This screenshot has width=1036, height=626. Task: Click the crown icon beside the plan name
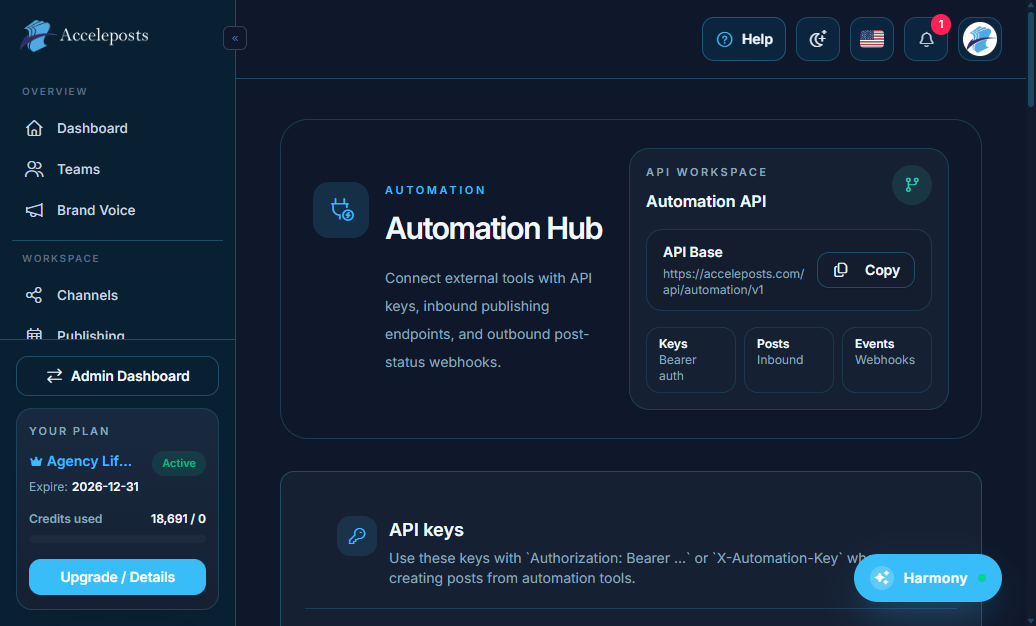click(36, 461)
